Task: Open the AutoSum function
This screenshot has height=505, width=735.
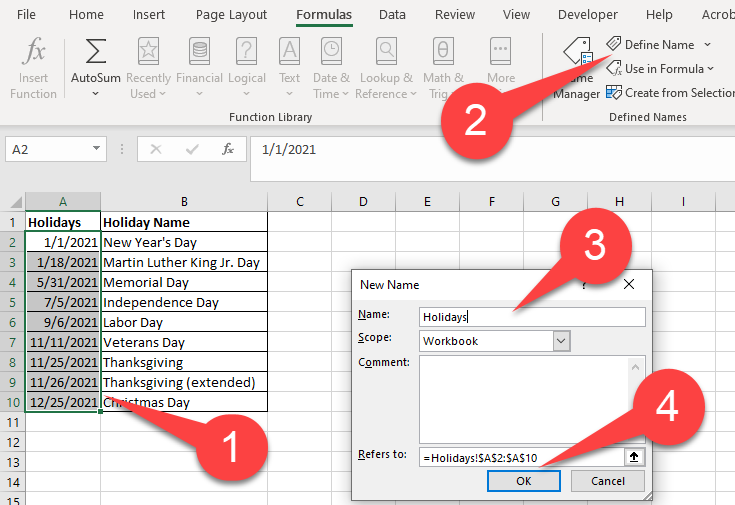Action: [x=96, y=68]
